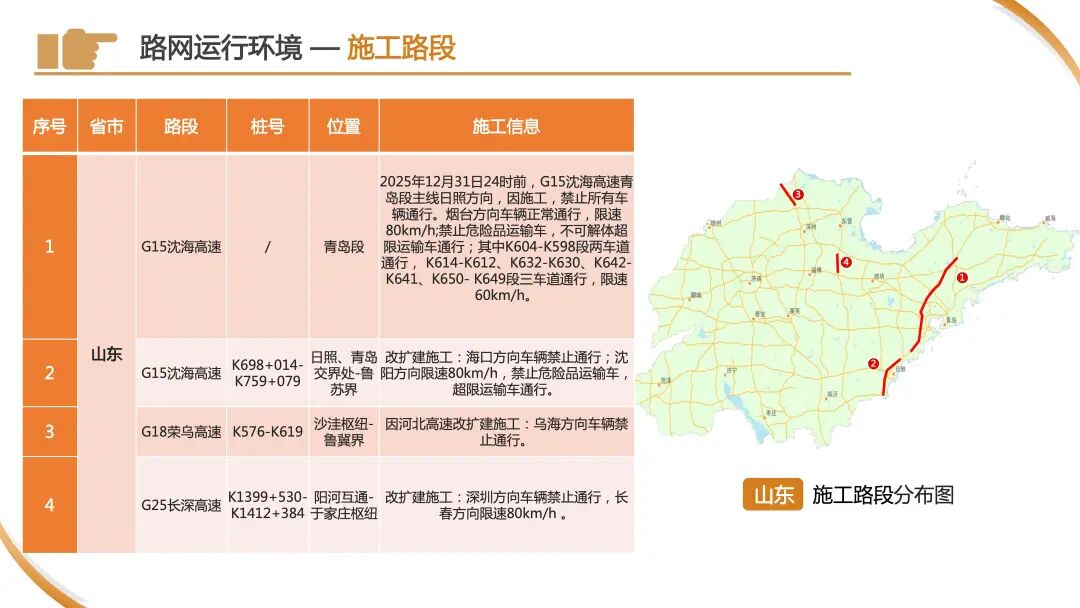Click the G25长深高速 cell
This screenshot has height=608, width=1080.
(181, 505)
